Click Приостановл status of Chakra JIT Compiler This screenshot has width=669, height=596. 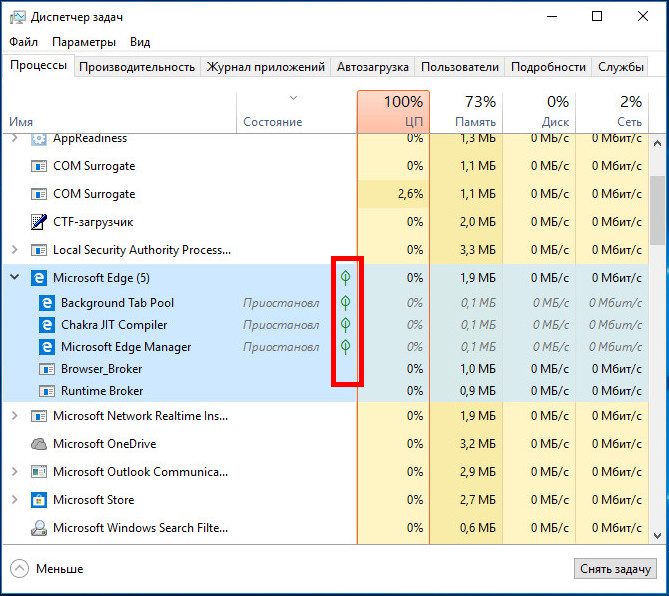coord(281,325)
